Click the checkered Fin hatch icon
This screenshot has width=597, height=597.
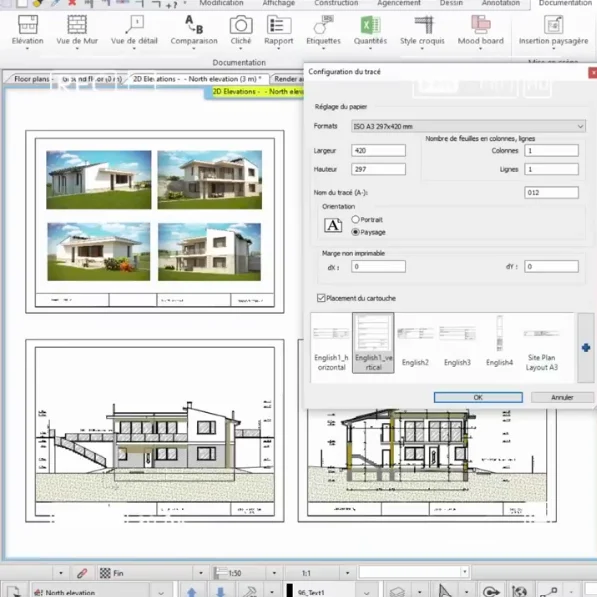coord(105,573)
